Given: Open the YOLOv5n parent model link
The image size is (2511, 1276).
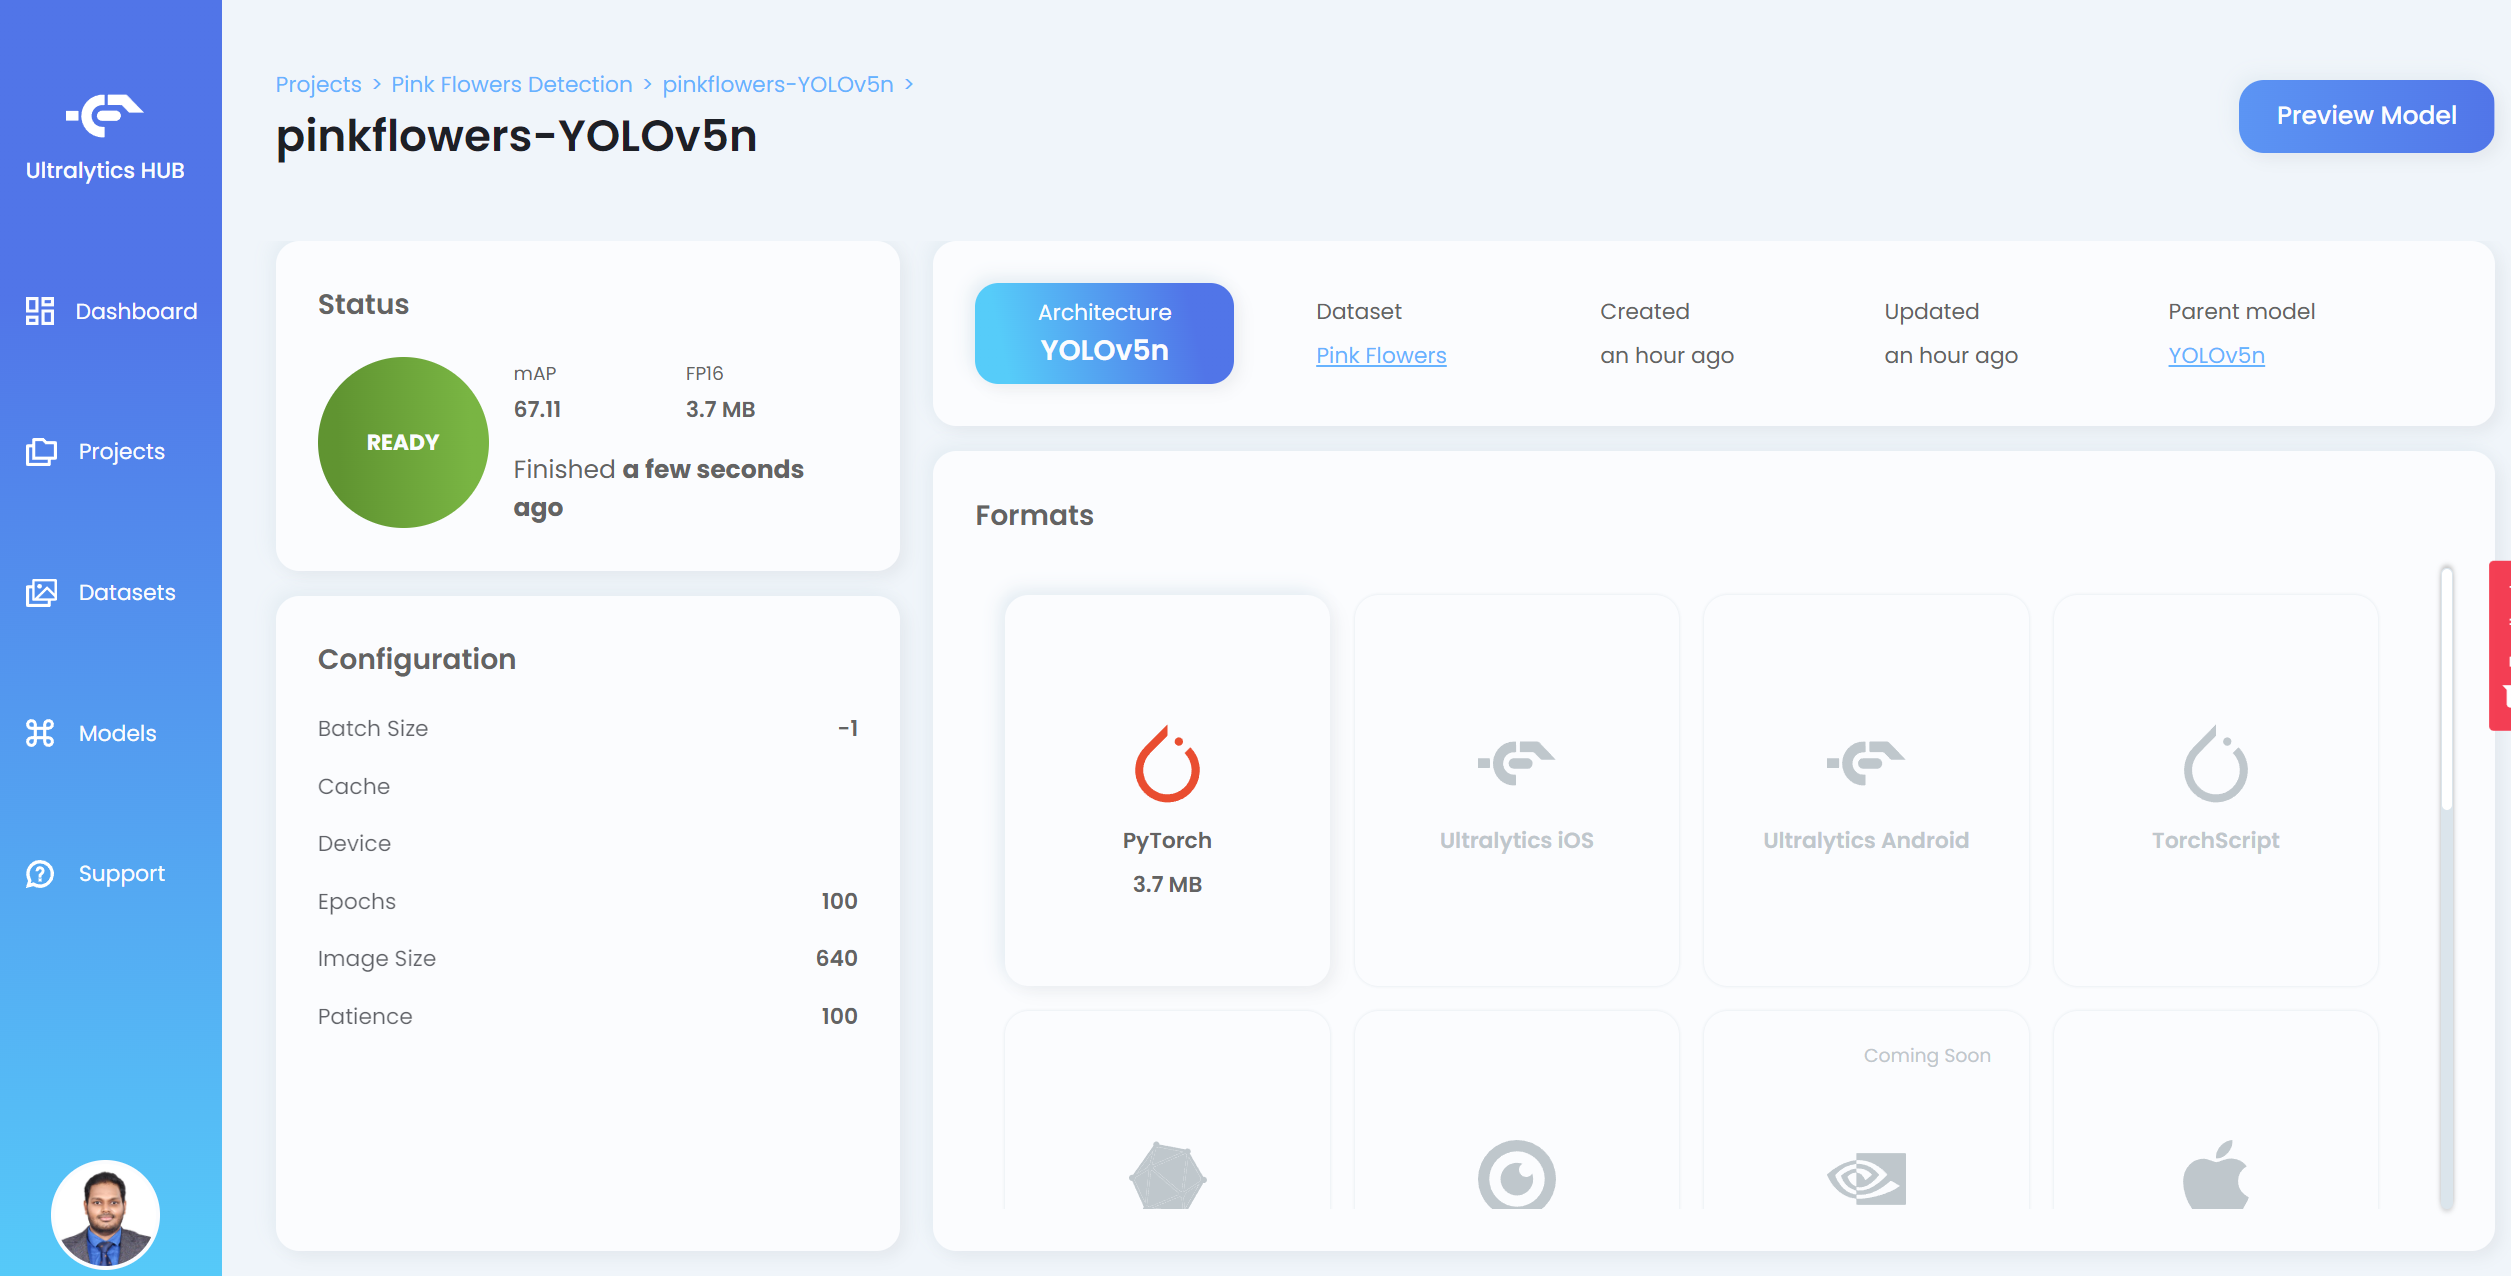Looking at the screenshot, I should (2216, 355).
